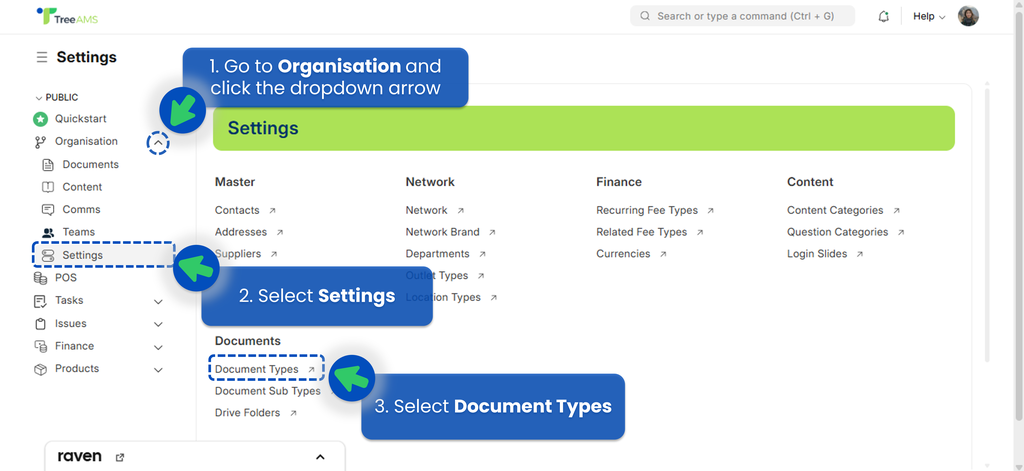
Task: Toggle the hamburger sidebar menu icon
Action: pos(42,58)
